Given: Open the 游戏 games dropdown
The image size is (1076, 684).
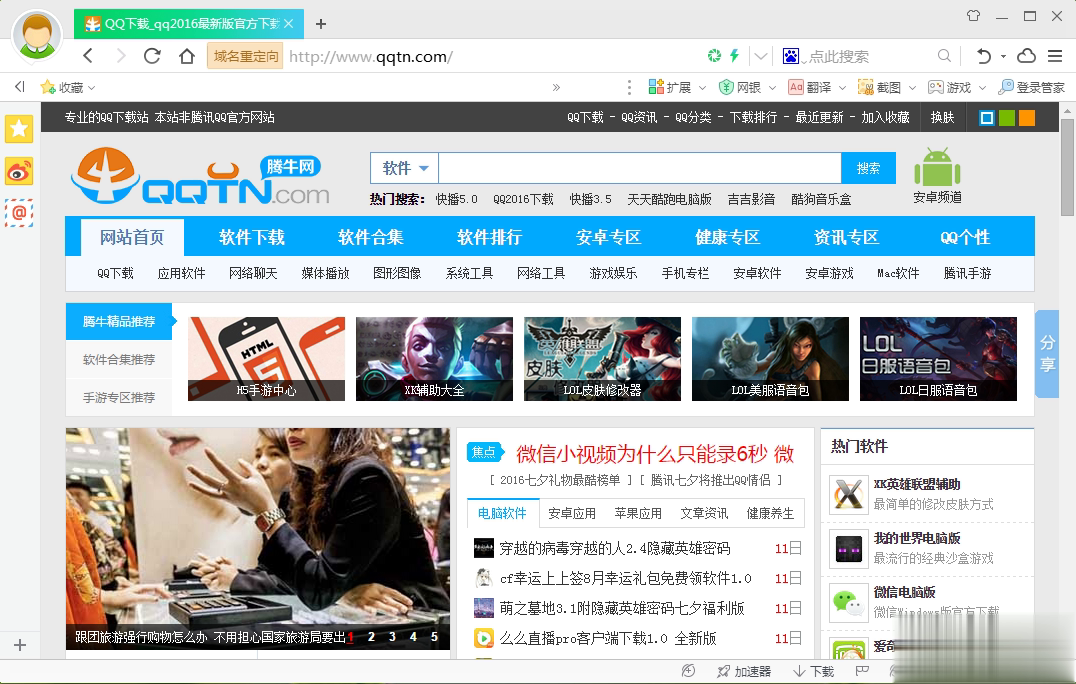Looking at the screenshot, I should click(x=957, y=87).
